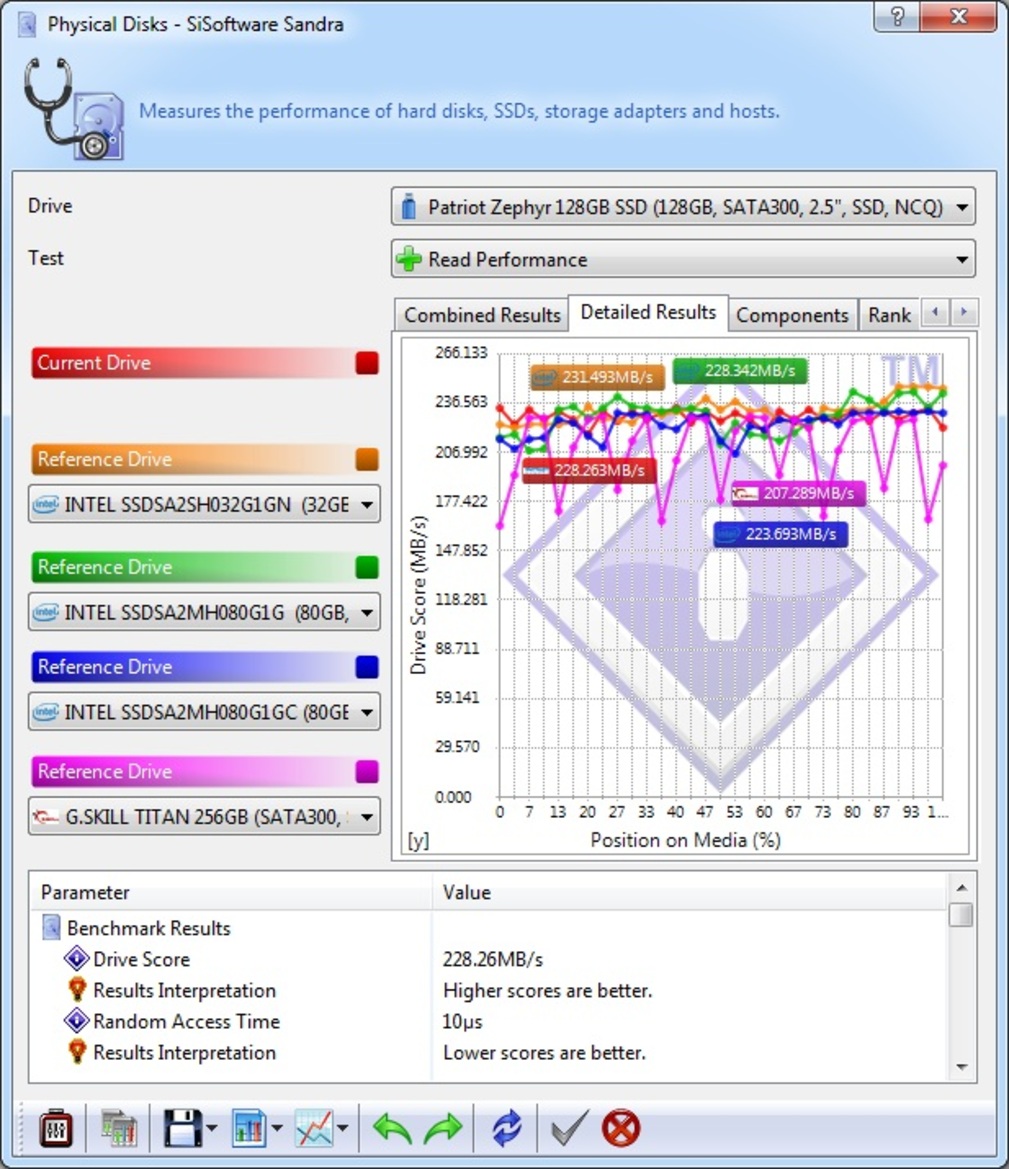Screen dimensions: 1009x1169
Task: Click the green back arrow icon
Action: coord(392,1129)
